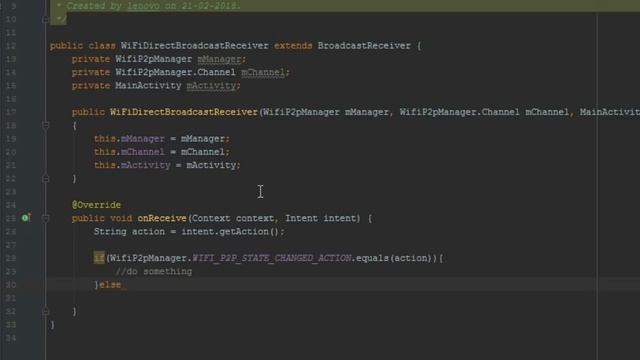Image resolution: width=640 pixels, height=360 pixels.
Task: Click the onReceive method name
Action: [x=162, y=218]
